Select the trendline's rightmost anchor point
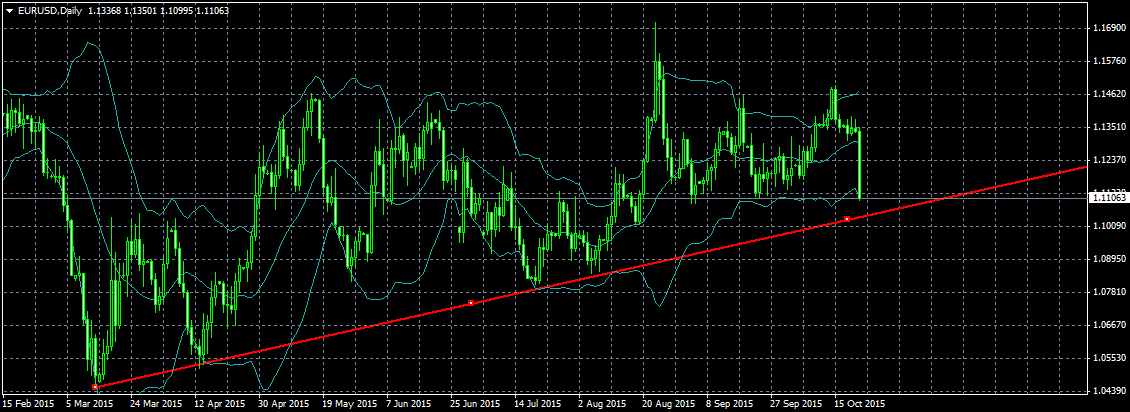1130x412 pixels. 847,218
